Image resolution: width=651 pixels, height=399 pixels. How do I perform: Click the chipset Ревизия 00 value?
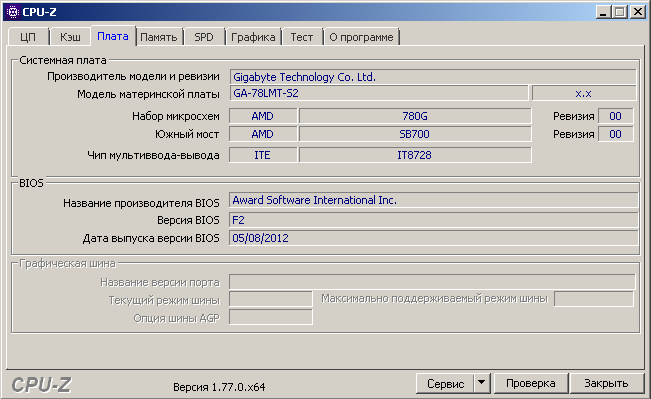pos(616,116)
